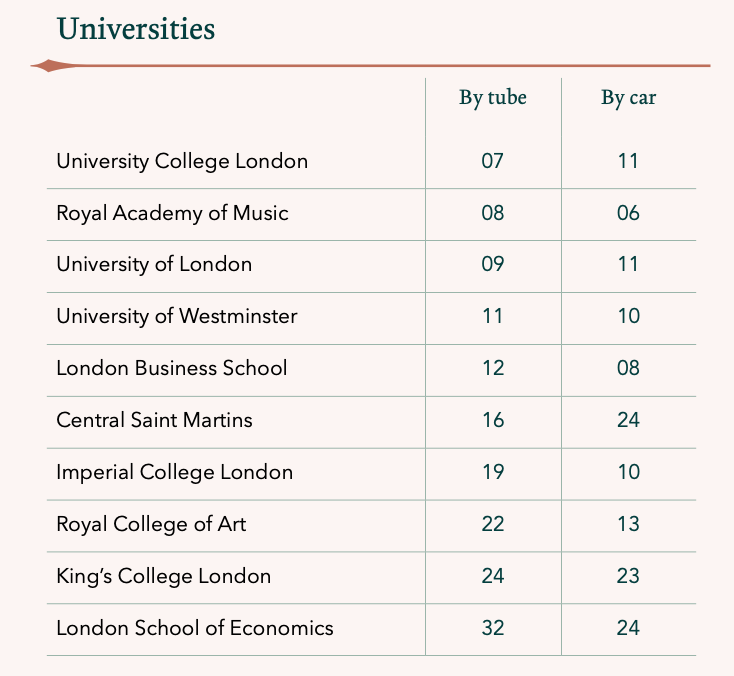734x676 pixels.
Task: Click London School of Economics label
Action: click(195, 628)
